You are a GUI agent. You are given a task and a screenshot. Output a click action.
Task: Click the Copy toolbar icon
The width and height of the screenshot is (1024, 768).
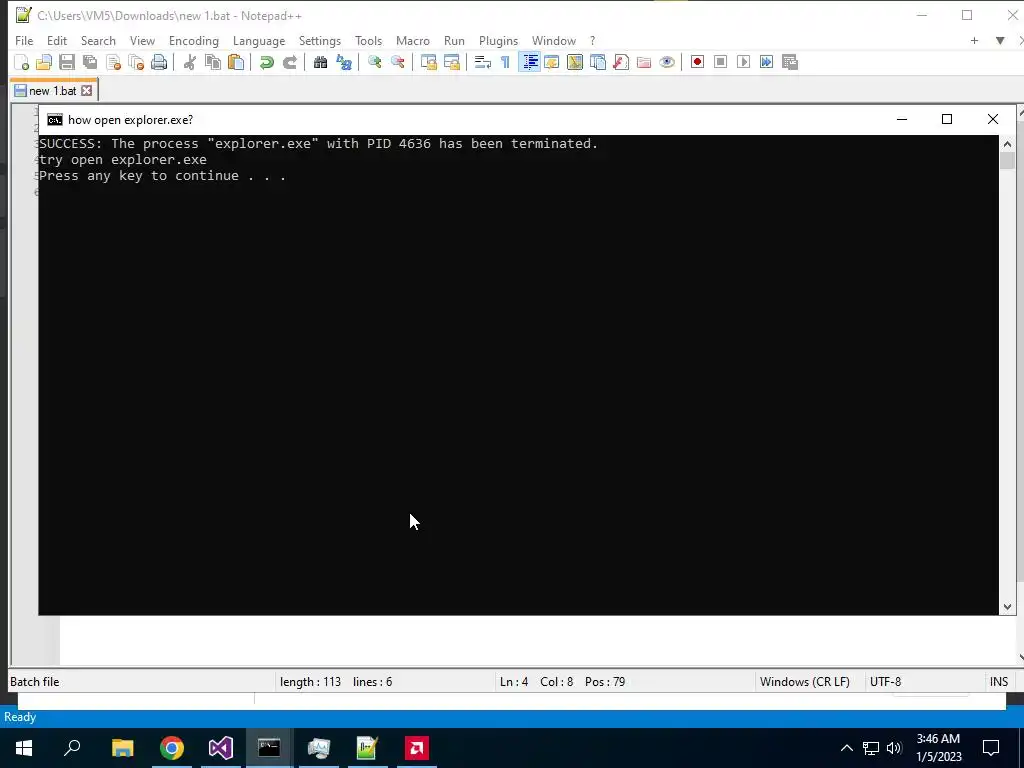click(213, 62)
